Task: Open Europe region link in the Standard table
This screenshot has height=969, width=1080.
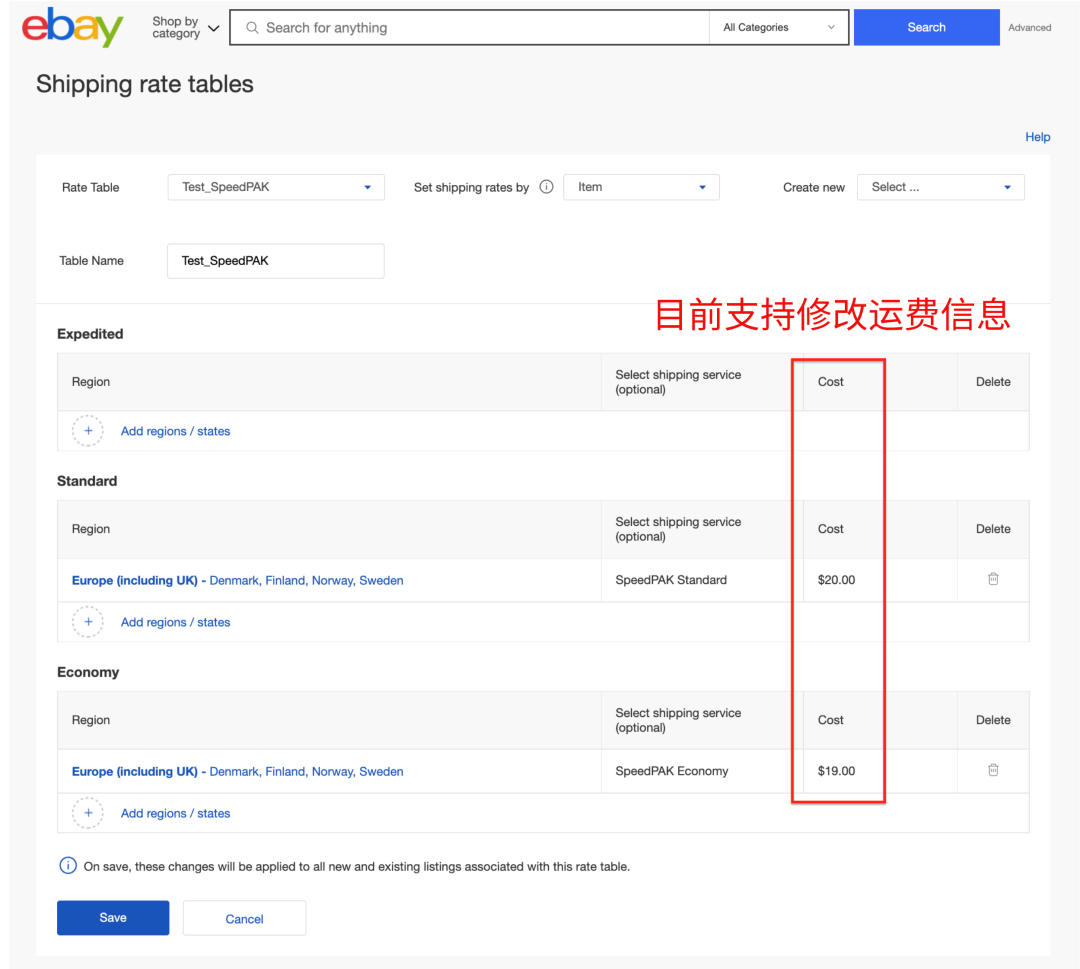Action: 238,581
